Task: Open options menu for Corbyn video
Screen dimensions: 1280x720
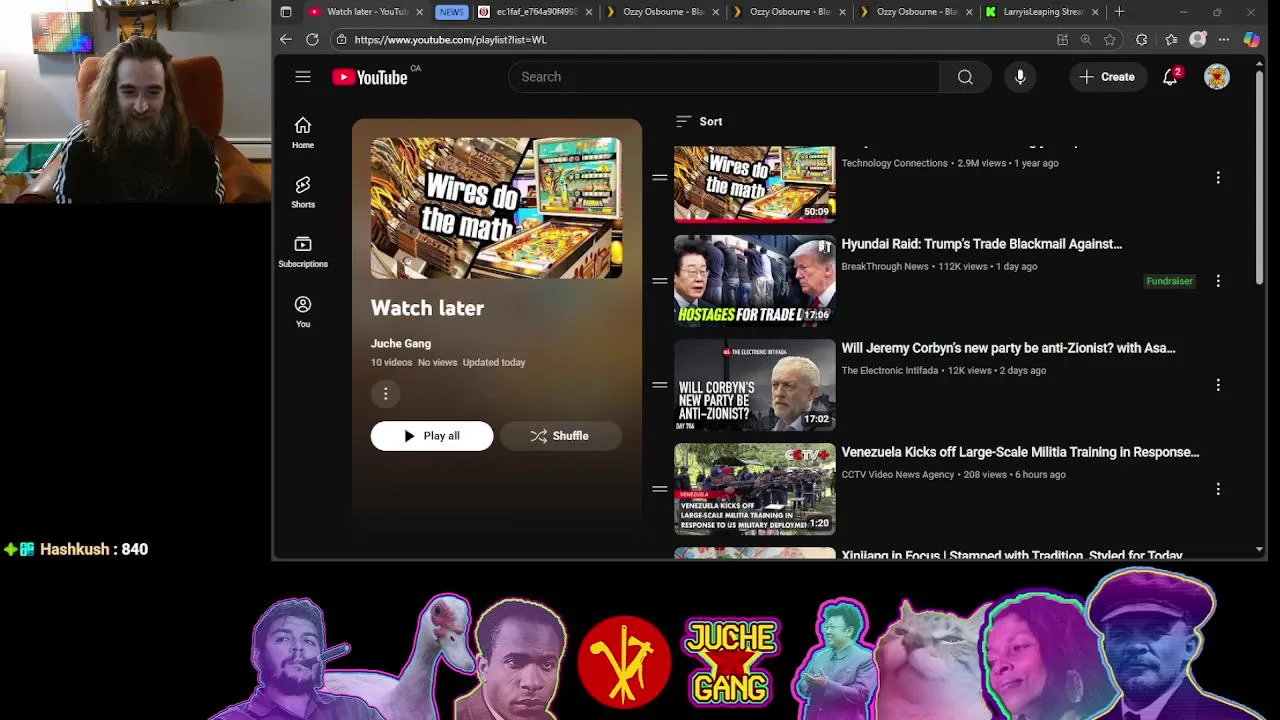Action: (1218, 385)
